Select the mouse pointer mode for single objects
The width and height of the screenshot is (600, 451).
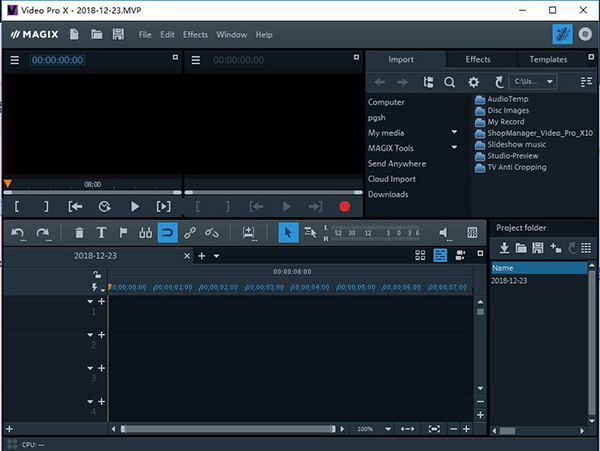[288, 233]
